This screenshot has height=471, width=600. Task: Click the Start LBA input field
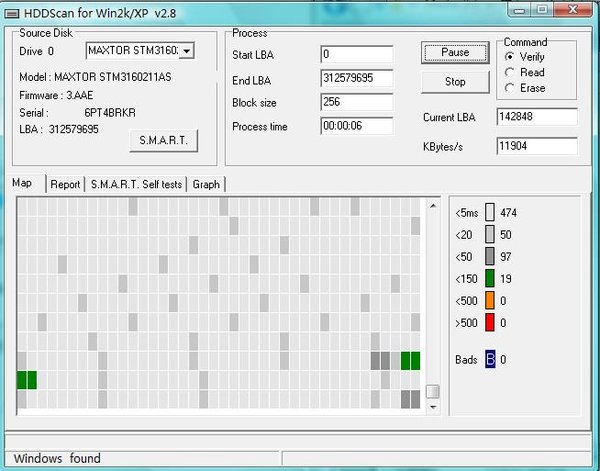coord(357,54)
